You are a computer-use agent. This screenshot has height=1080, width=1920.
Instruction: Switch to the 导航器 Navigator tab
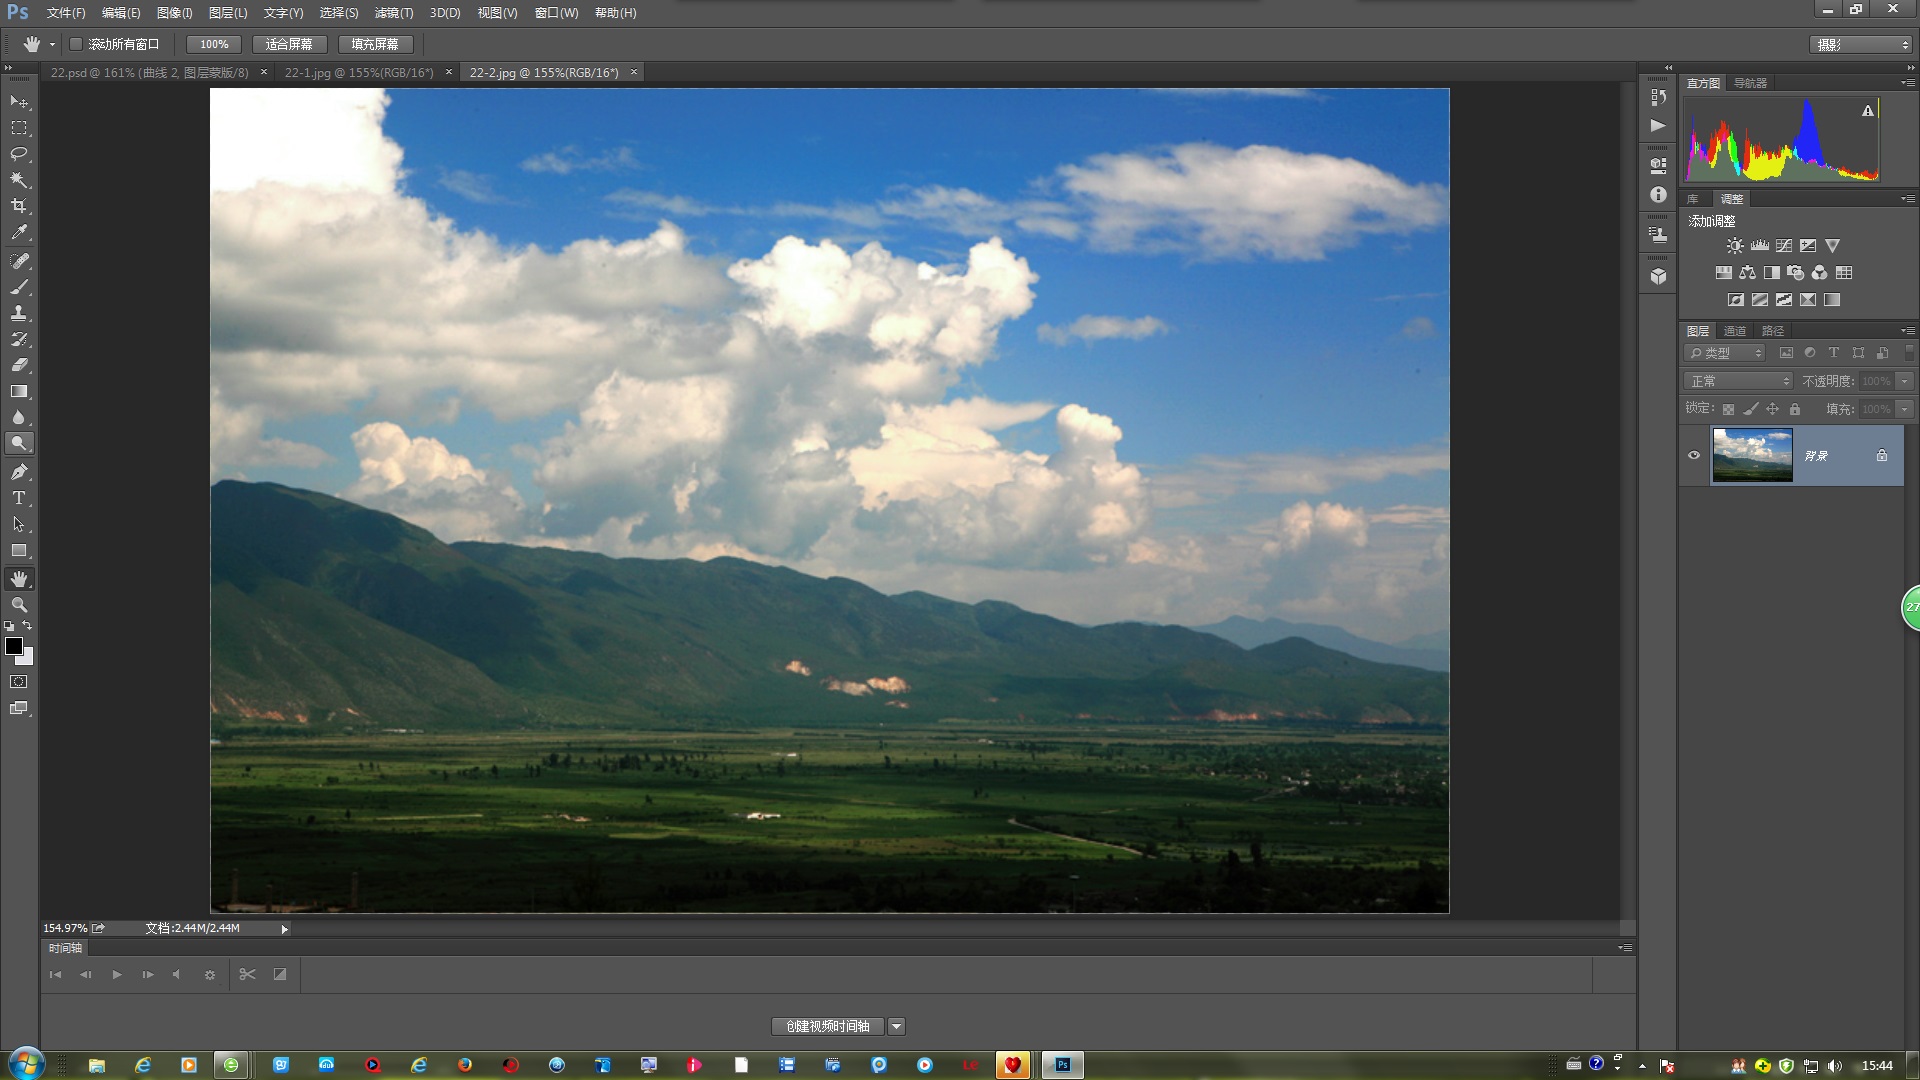click(1750, 83)
